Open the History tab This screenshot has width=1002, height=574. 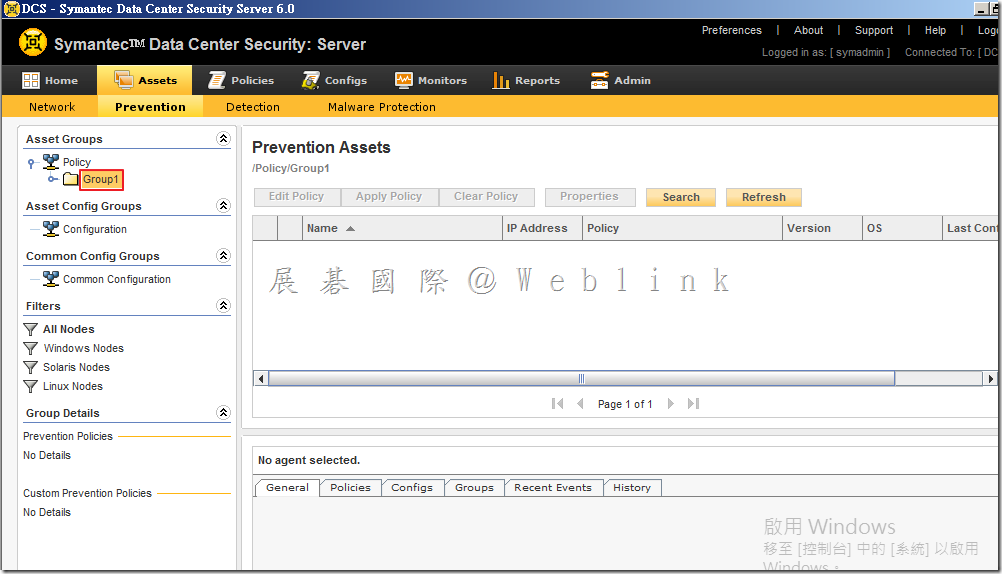point(632,488)
